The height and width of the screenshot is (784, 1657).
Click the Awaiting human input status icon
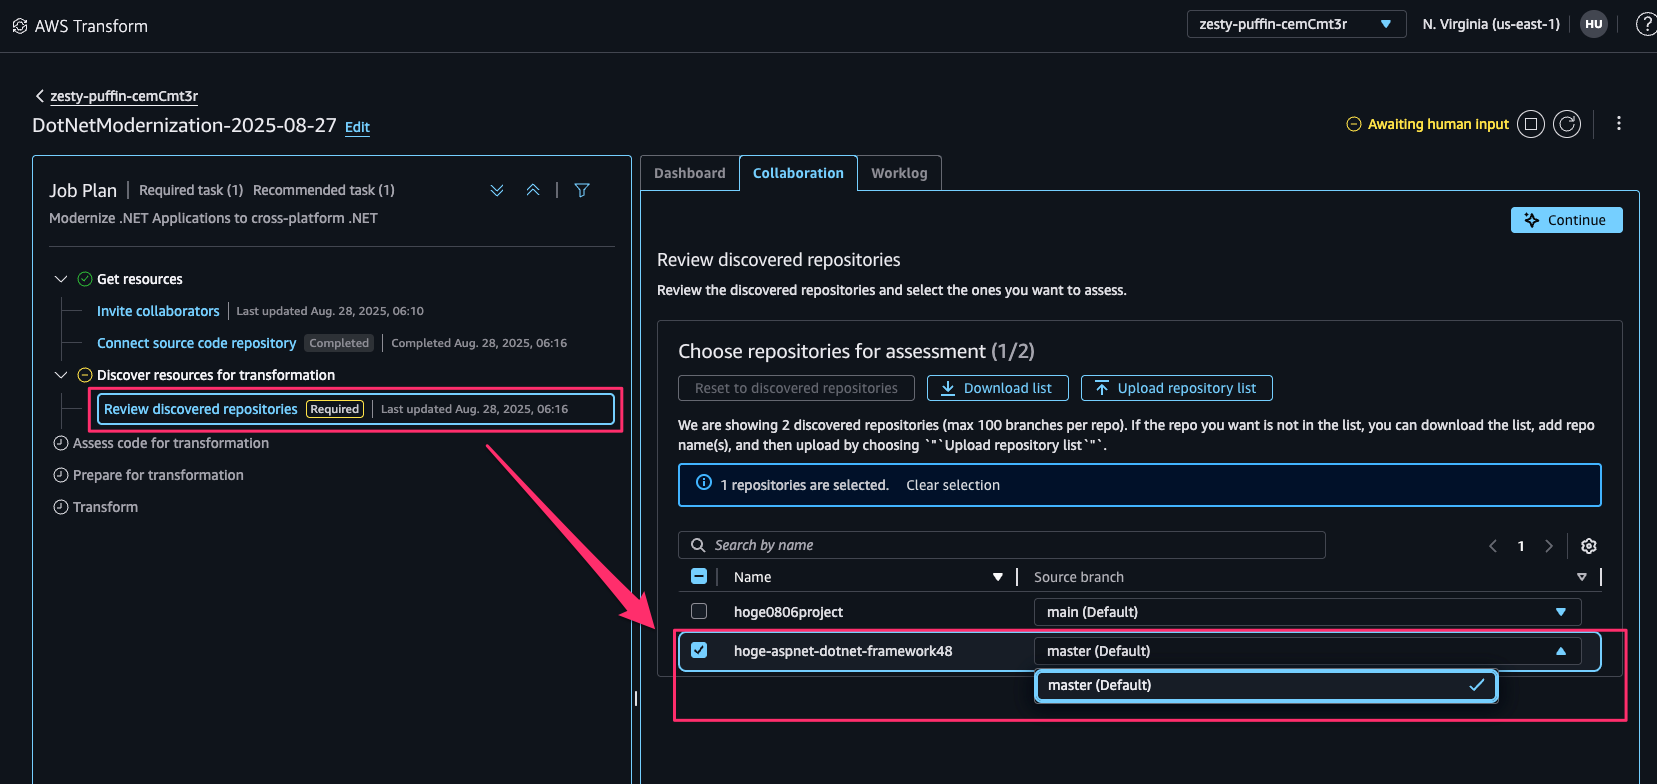point(1354,124)
